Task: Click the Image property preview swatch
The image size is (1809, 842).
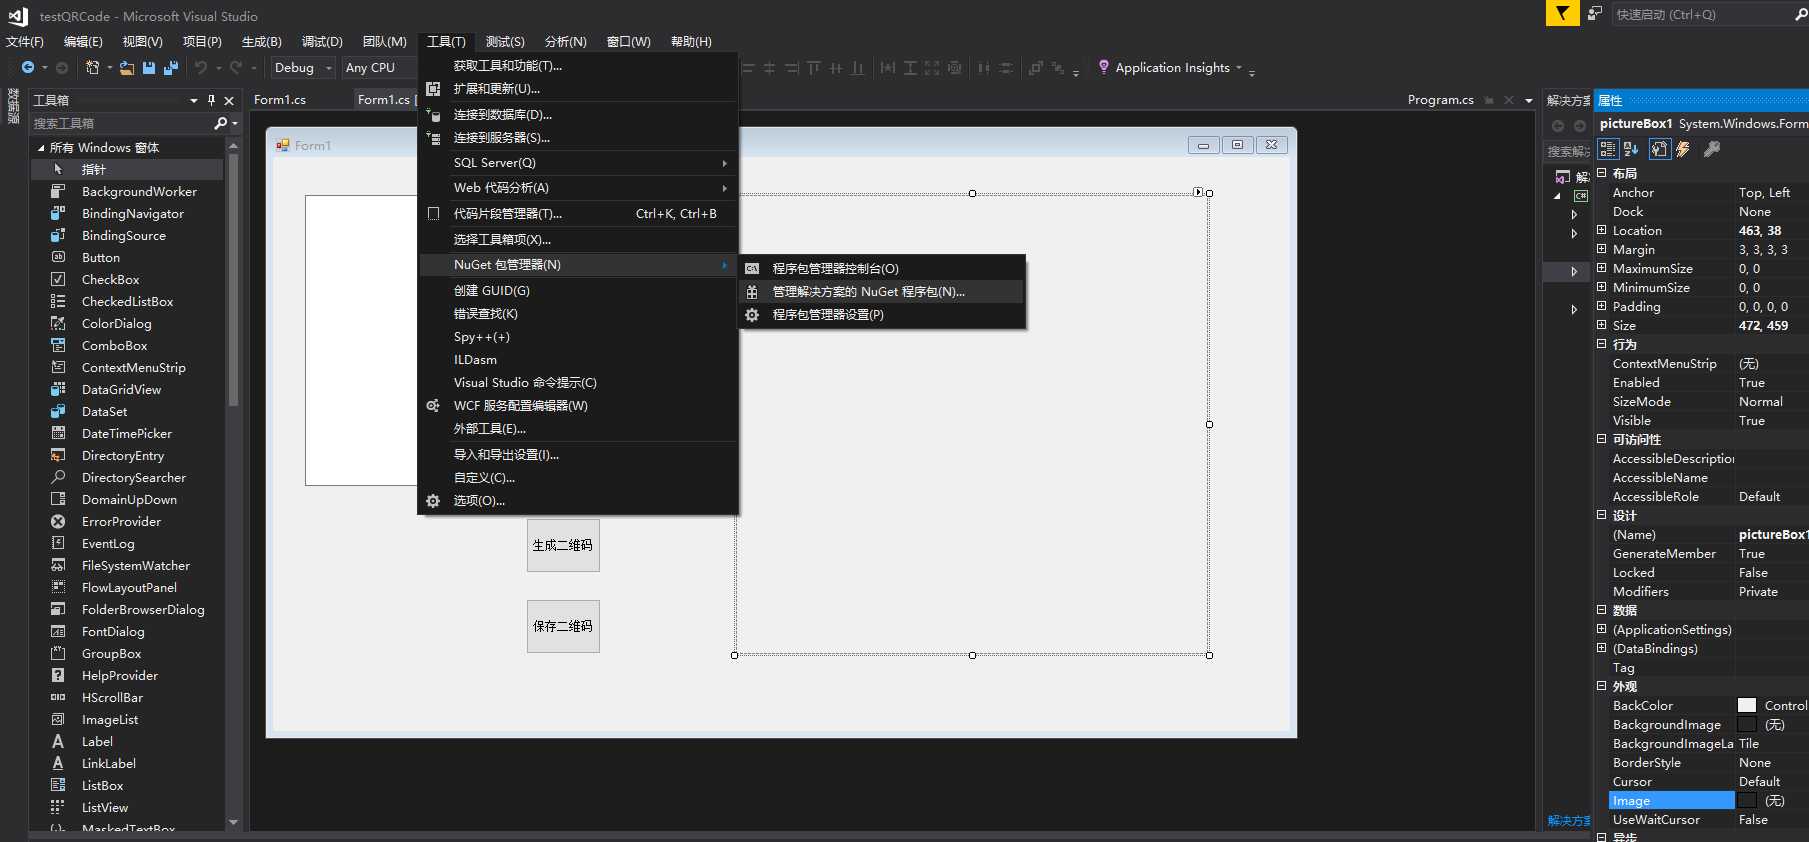Action: click(1747, 800)
